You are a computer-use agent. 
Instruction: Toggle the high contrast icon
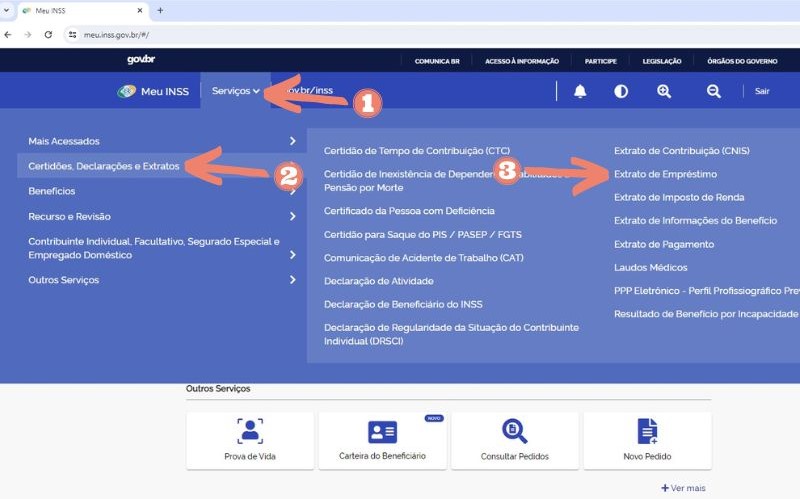coord(621,91)
